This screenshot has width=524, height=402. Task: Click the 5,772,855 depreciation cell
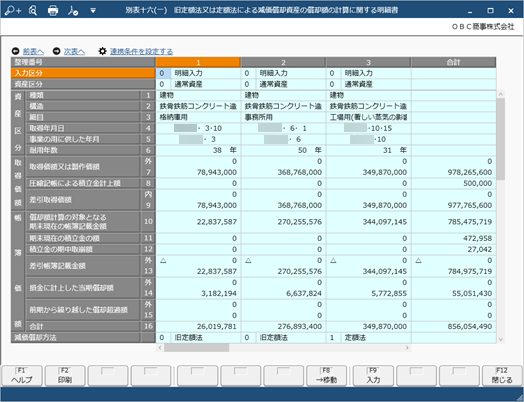[x=368, y=294]
